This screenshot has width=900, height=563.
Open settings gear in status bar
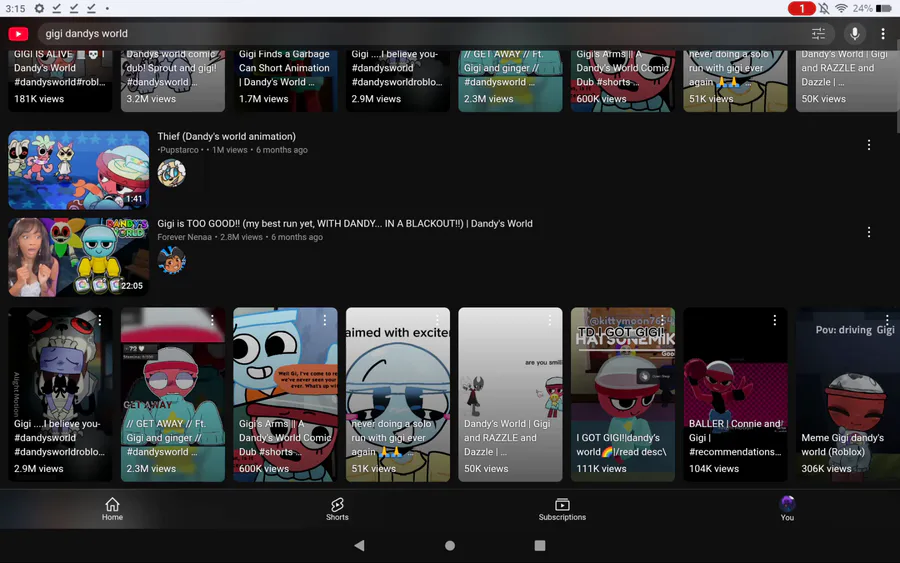[x=39, y=8]
